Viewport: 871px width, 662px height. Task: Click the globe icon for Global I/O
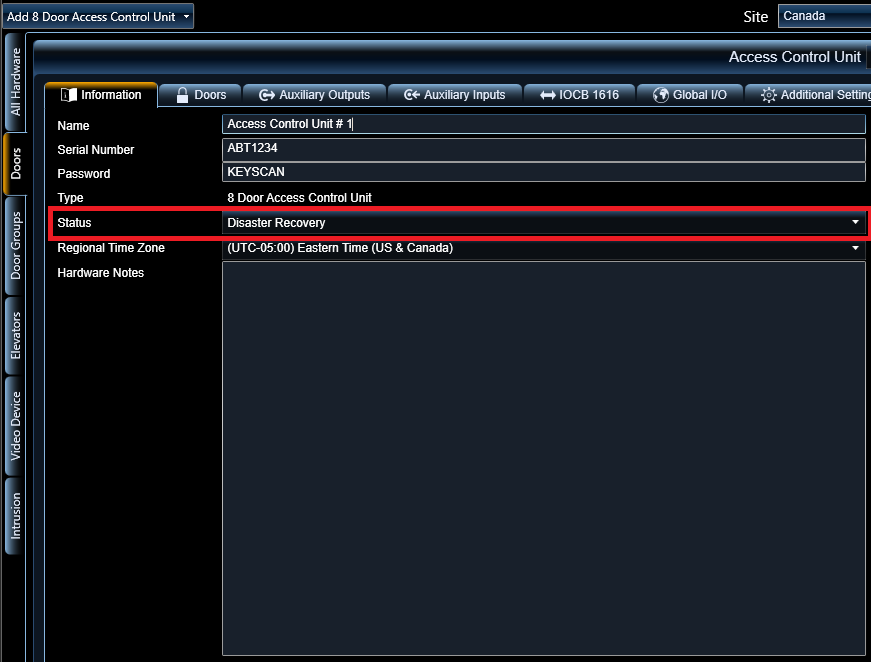pyautogui.click(x=660, y=95)
